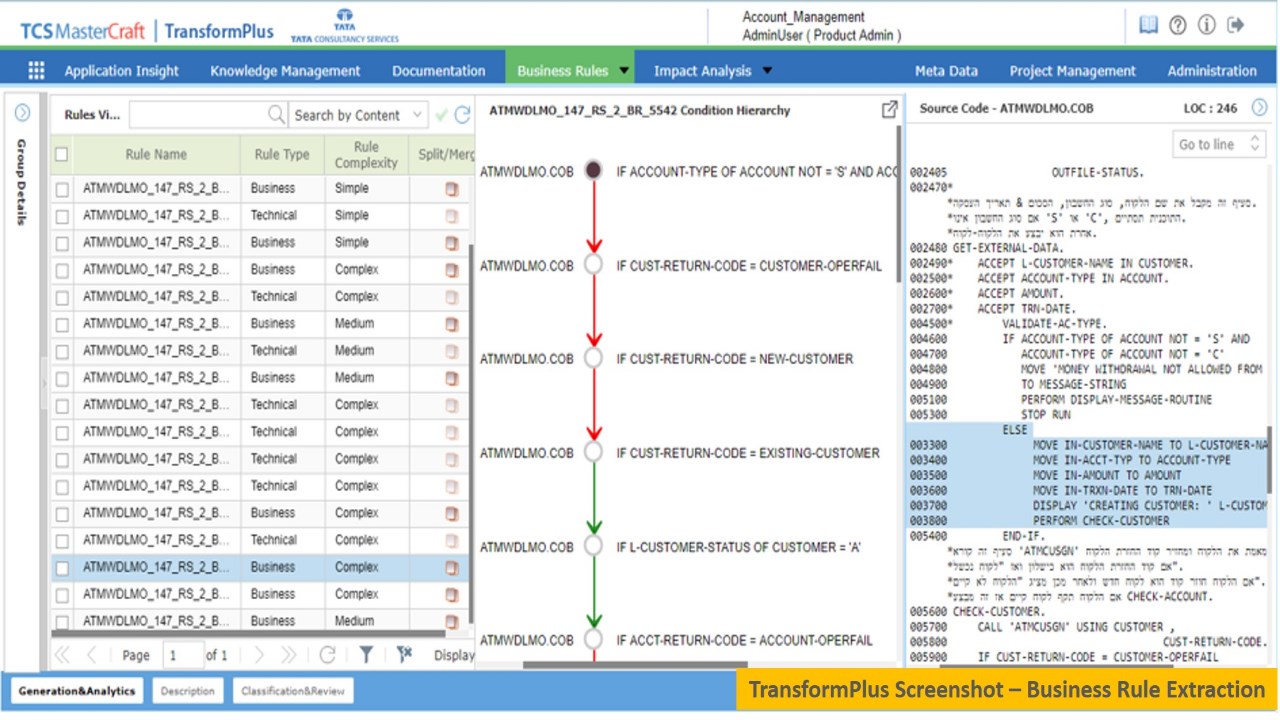The image size is (1280, 720).
Task: Open the Documentation menu
Action: coord(438,71)
